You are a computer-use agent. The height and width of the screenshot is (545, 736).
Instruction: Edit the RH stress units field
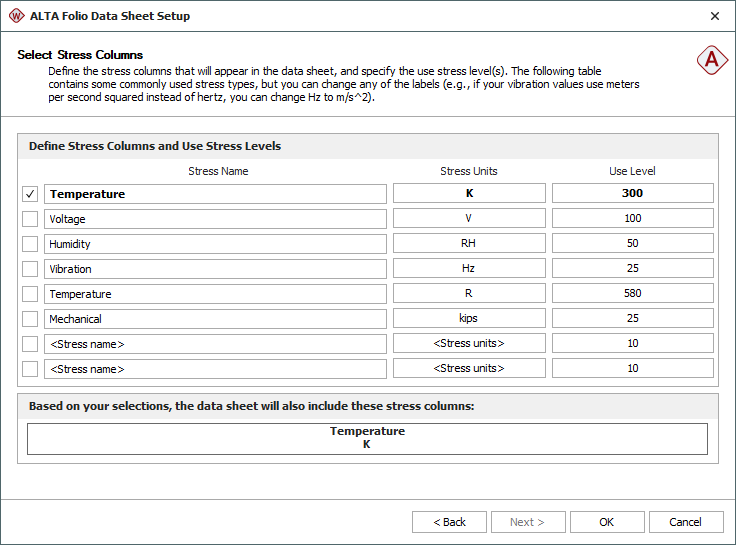[469, 244]
